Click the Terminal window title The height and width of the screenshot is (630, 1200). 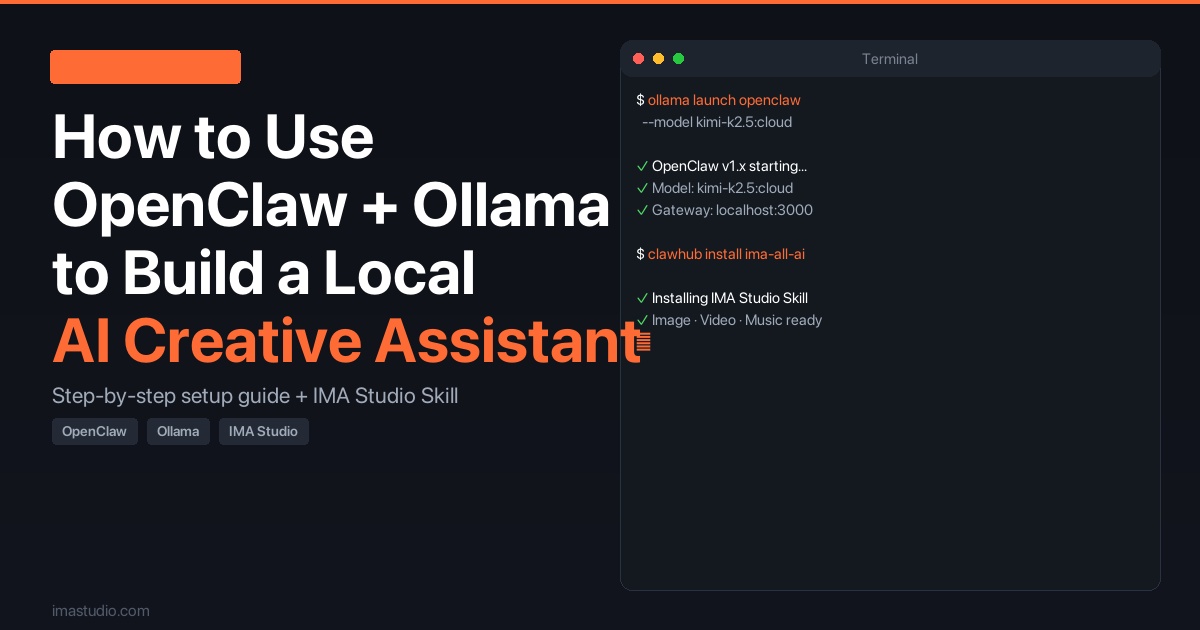(x=889, y=59)
